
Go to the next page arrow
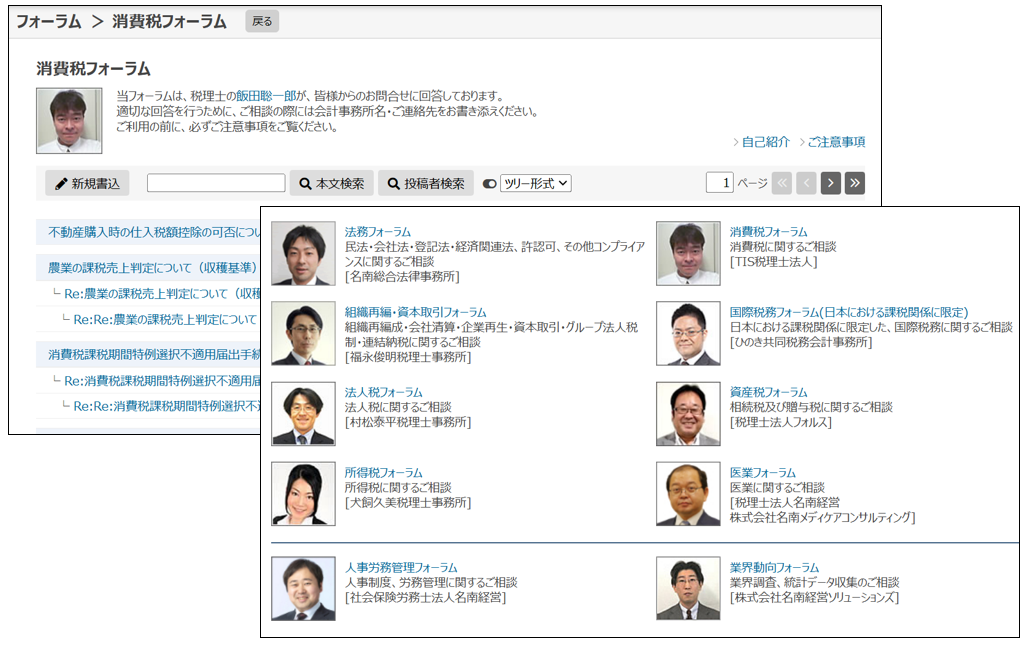(830, 183)
